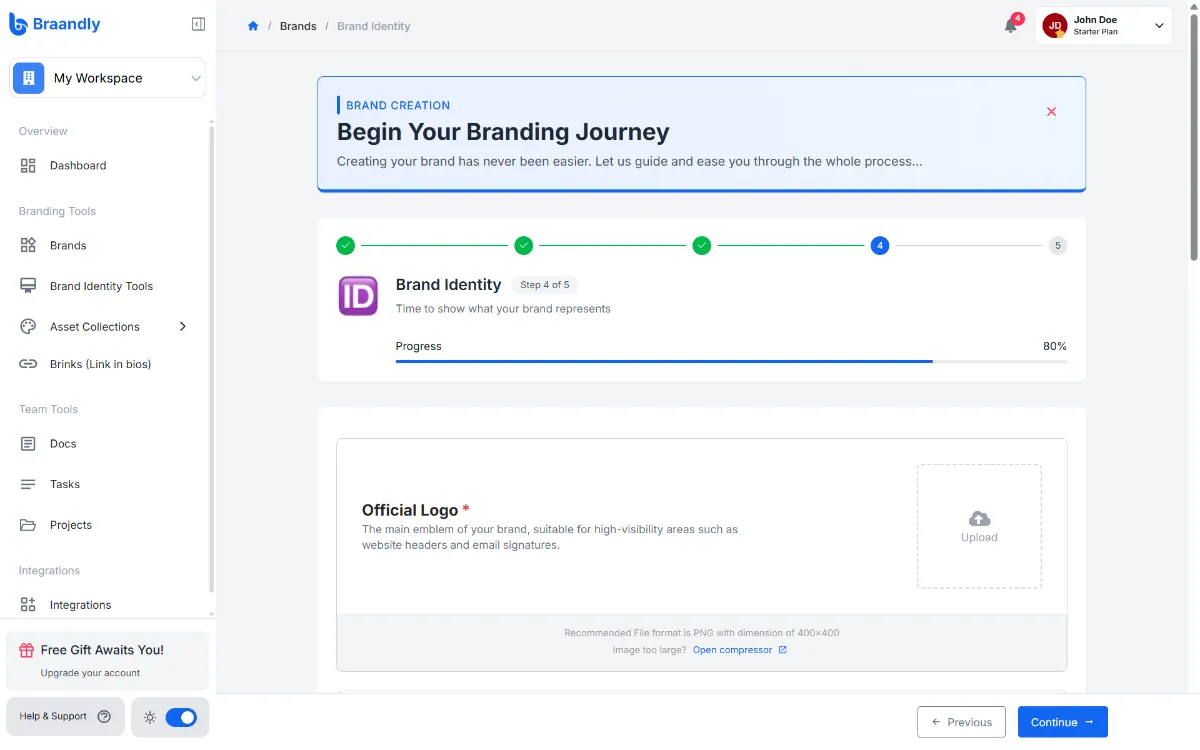Click the Tasks list icon
This screenshot has width=1200, height=750.
coord(28,484)
